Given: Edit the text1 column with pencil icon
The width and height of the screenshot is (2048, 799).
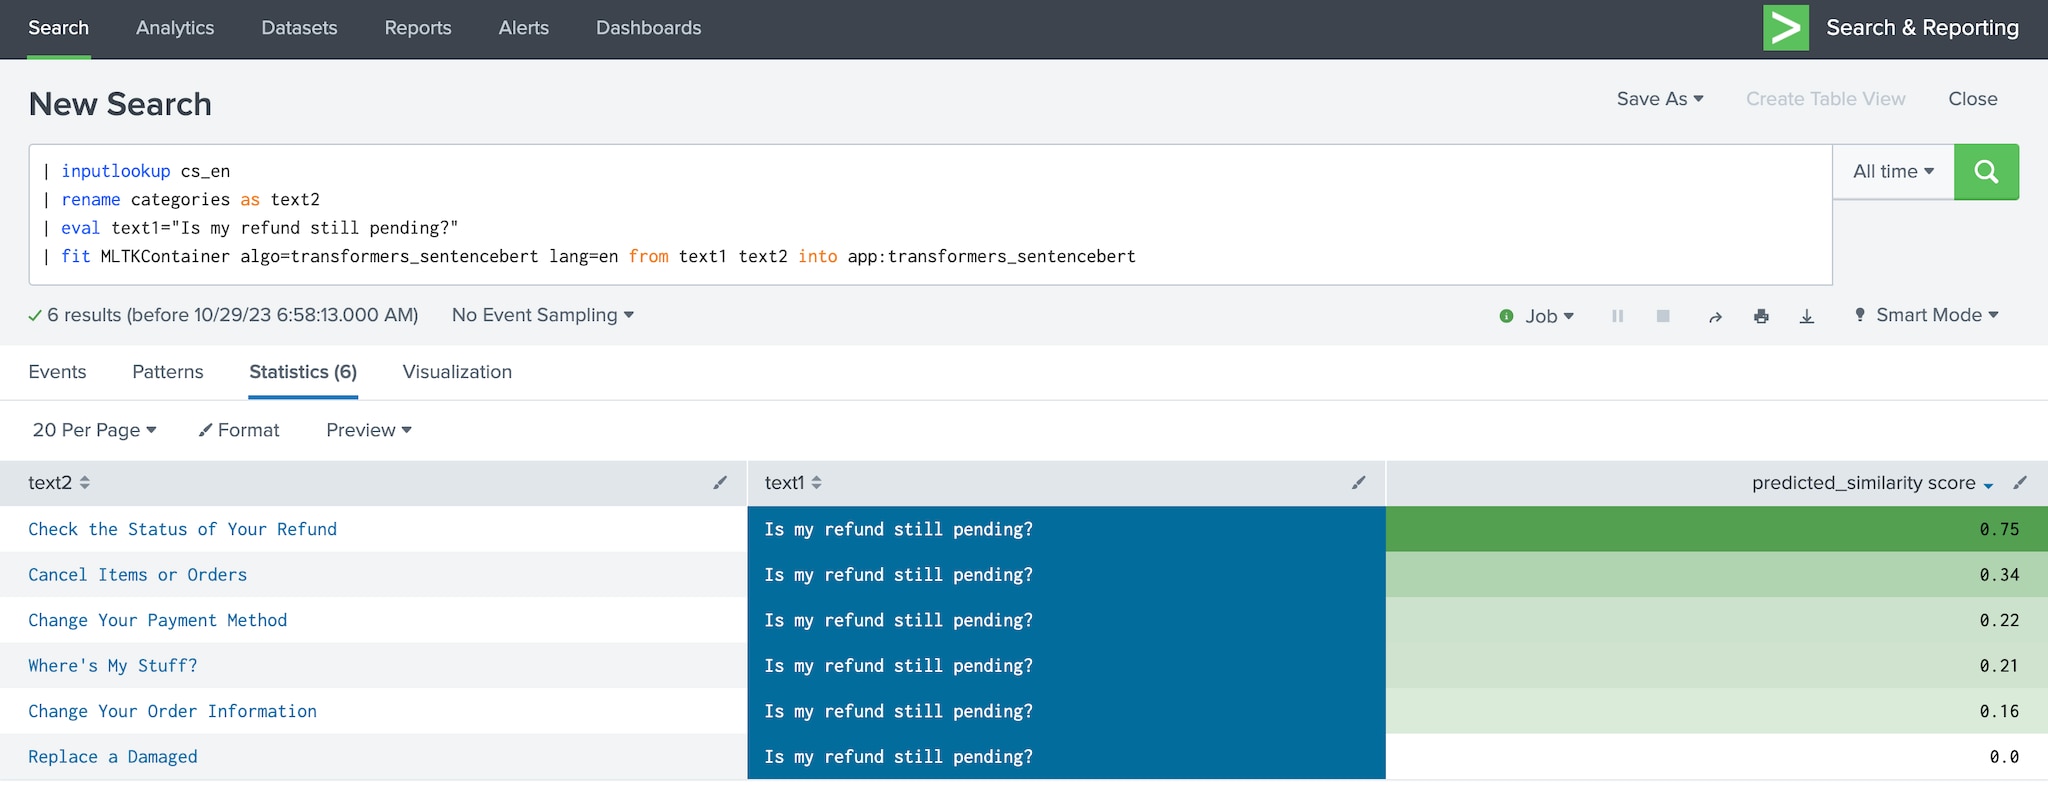Looking at the screenshot, I should point(1358,483).
